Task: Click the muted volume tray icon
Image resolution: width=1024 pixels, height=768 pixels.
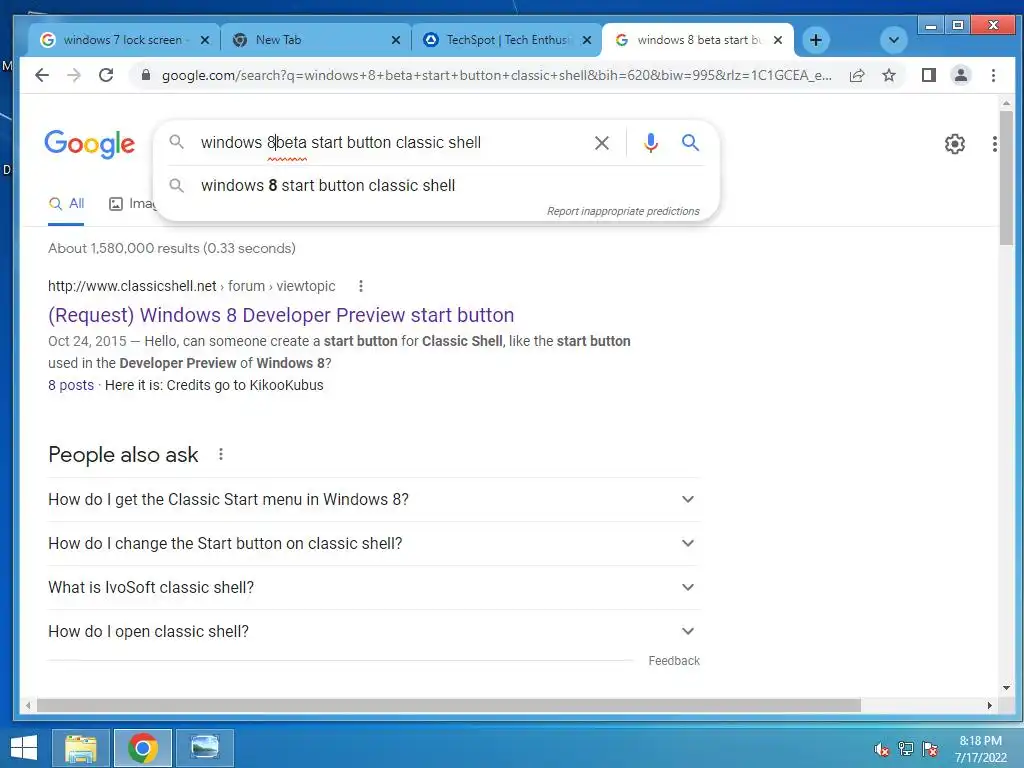Action: (x=882, y=749)
